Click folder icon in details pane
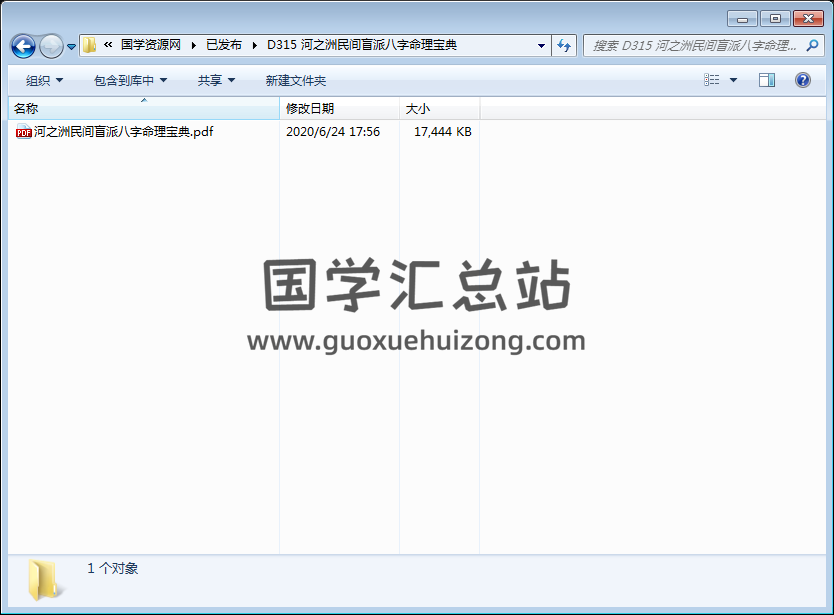Image resolution: width=834 pixels, height=615 pixels. click(x=45, y=580)
